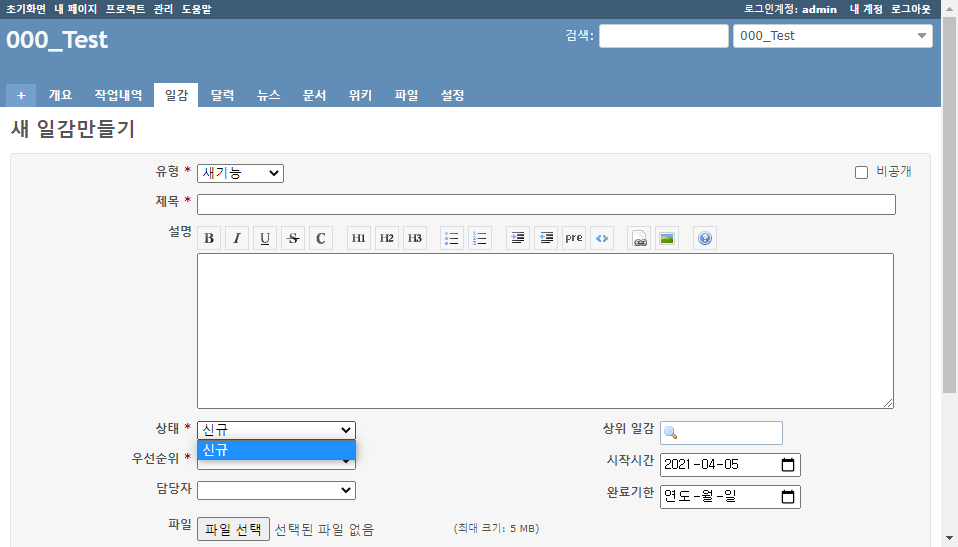The height and width of the screenshot is (547, 958).
Task: Go to 초기화면 home link
Action: 26,9
